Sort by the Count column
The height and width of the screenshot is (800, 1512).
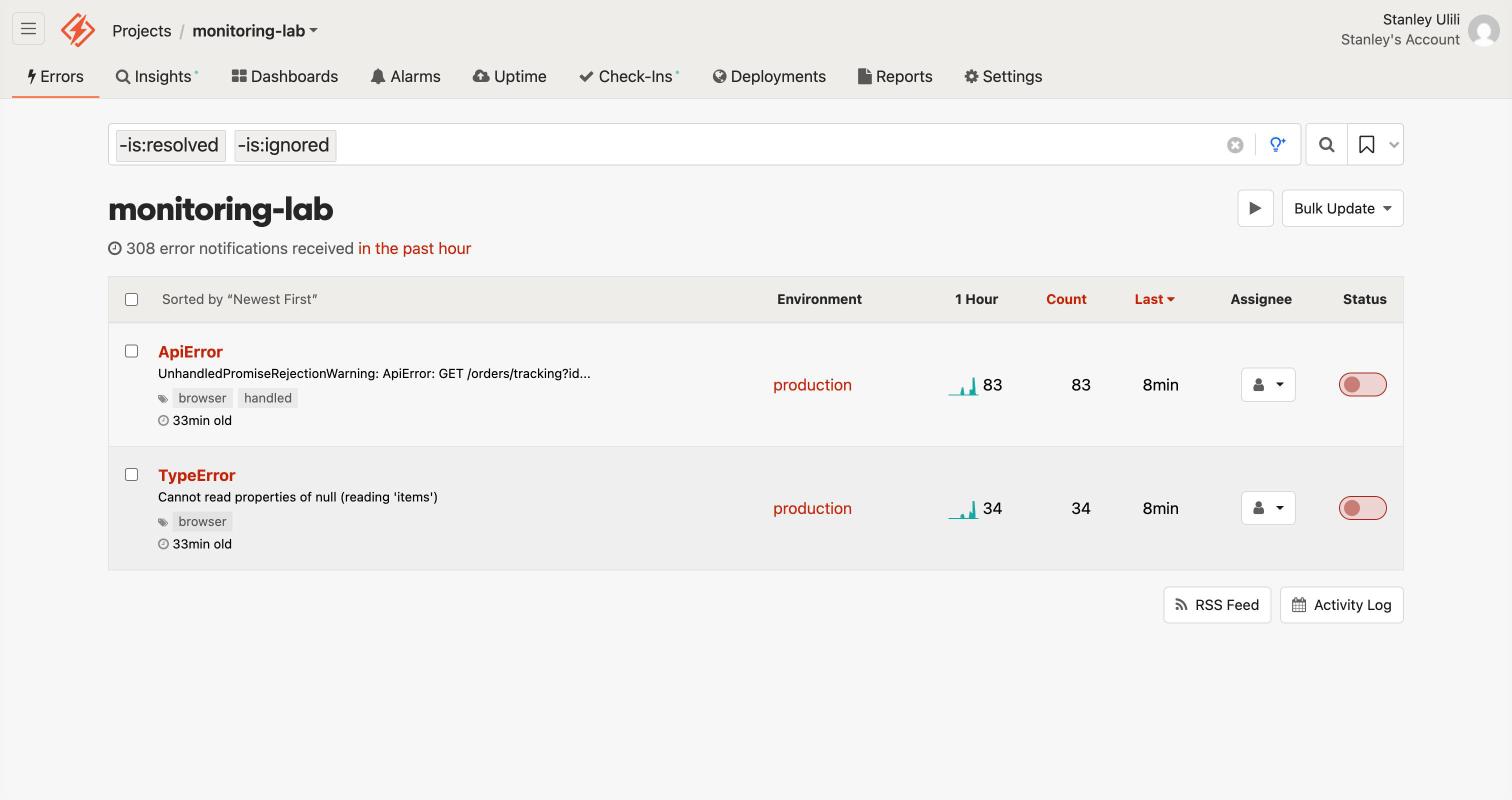click(1066, 299)
